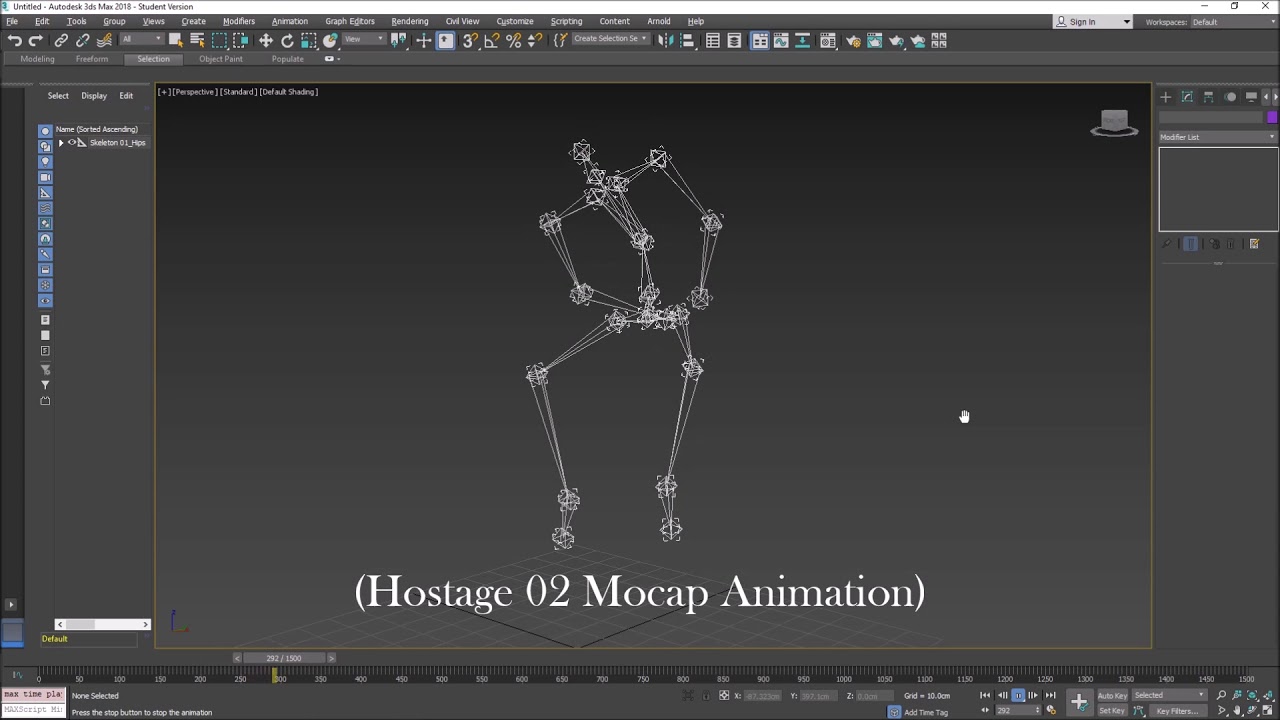1280x720 pixels.
Task: Open the Rendering menu
Action: pos(409,21)
